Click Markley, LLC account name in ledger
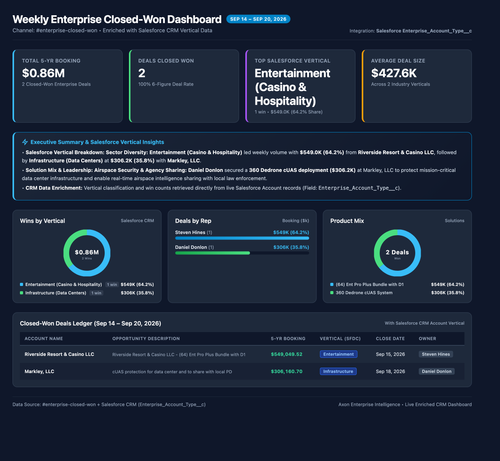Viewport: 500px width, 461px height. [x=39, y=371]
